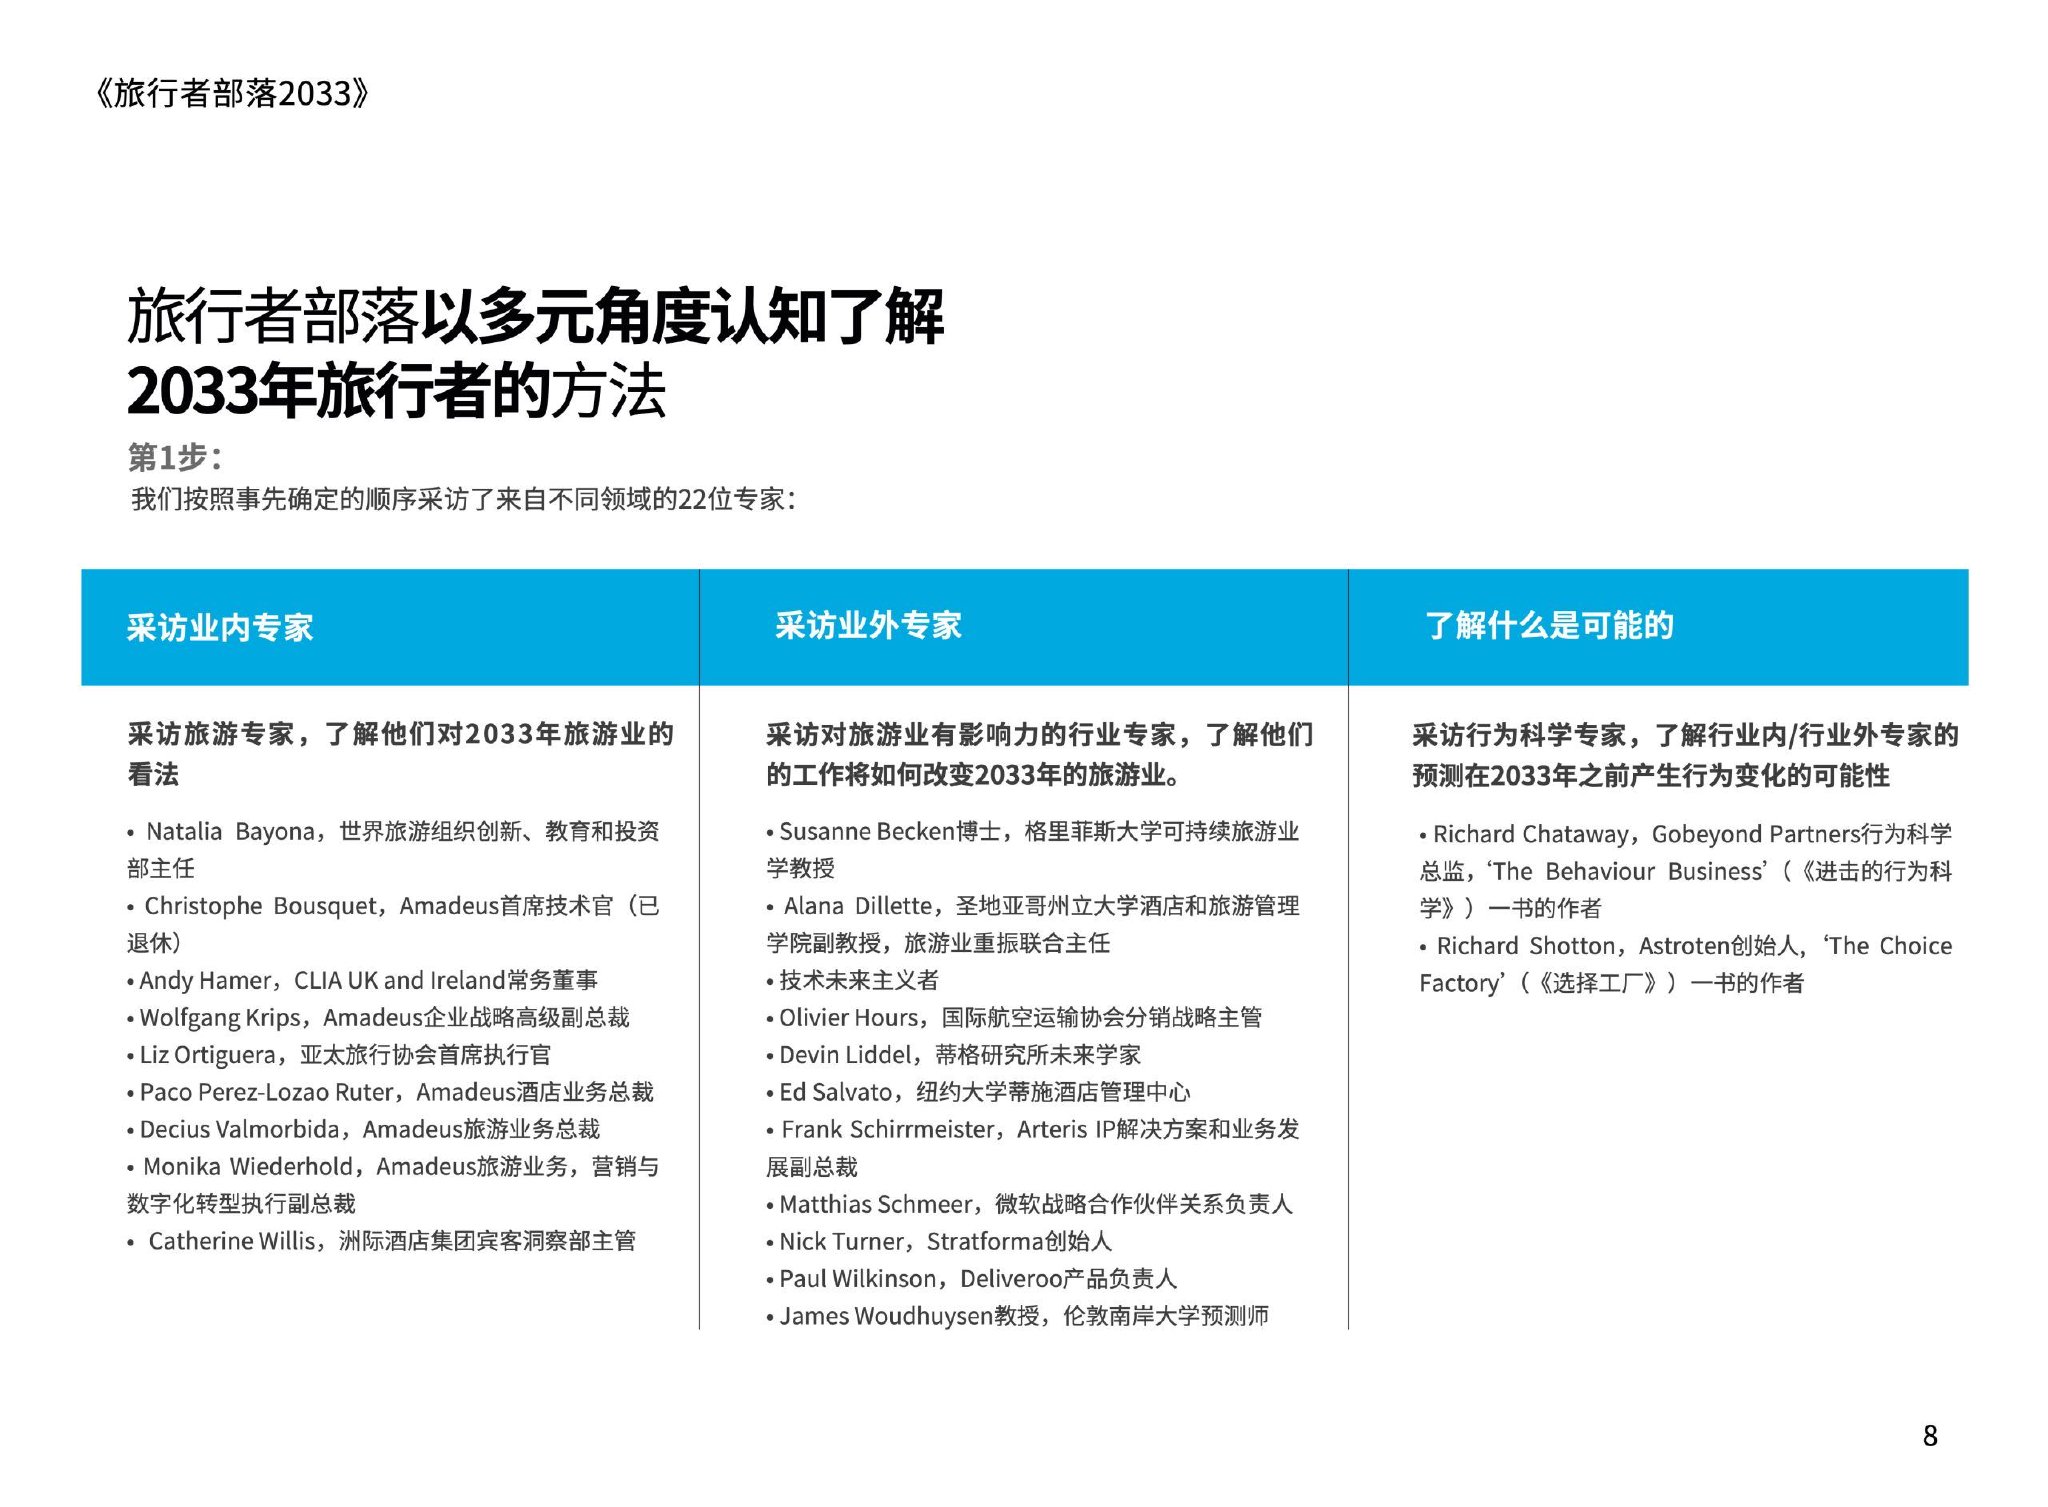Select the step label 第1步：
2048x1507 pixels.
[175, 458]
